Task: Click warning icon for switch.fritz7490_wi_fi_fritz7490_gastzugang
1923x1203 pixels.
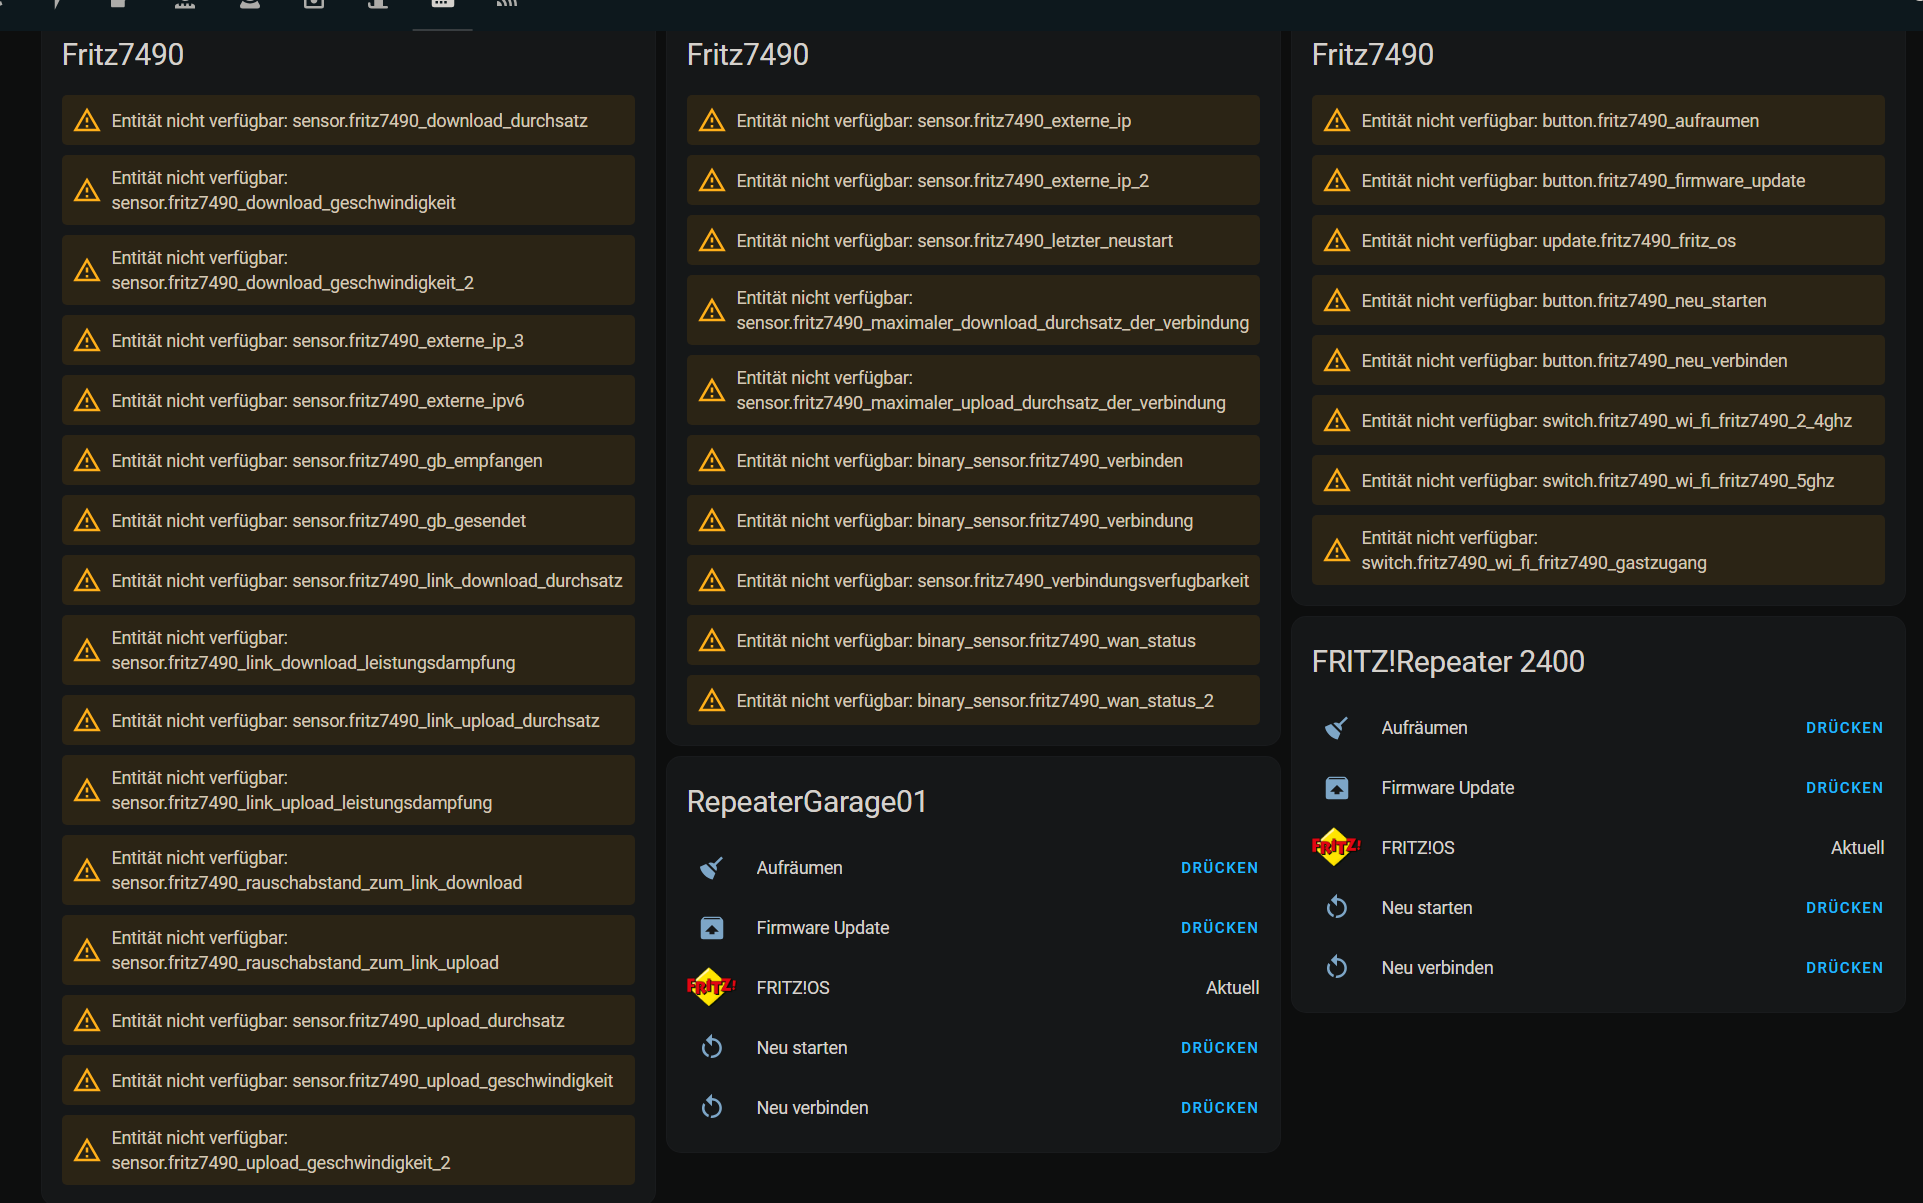Action: [1337, 551]
